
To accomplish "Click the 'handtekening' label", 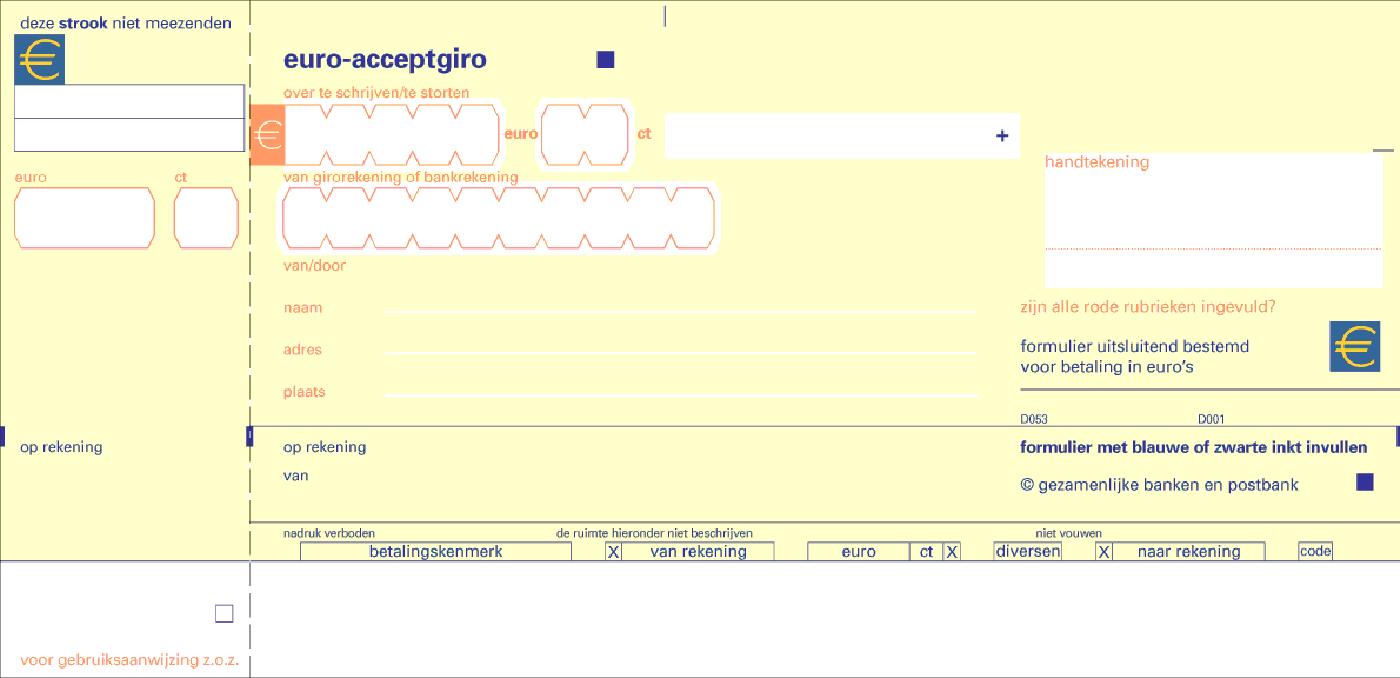I will click(x=1097, y=162).
